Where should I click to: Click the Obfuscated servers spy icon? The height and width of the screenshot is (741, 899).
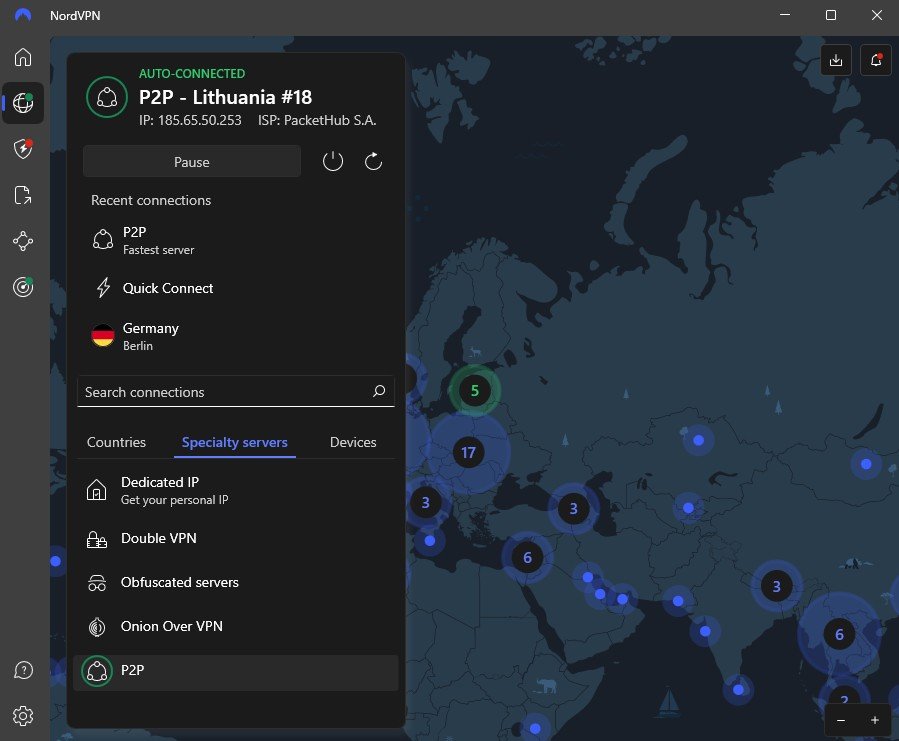96,583
